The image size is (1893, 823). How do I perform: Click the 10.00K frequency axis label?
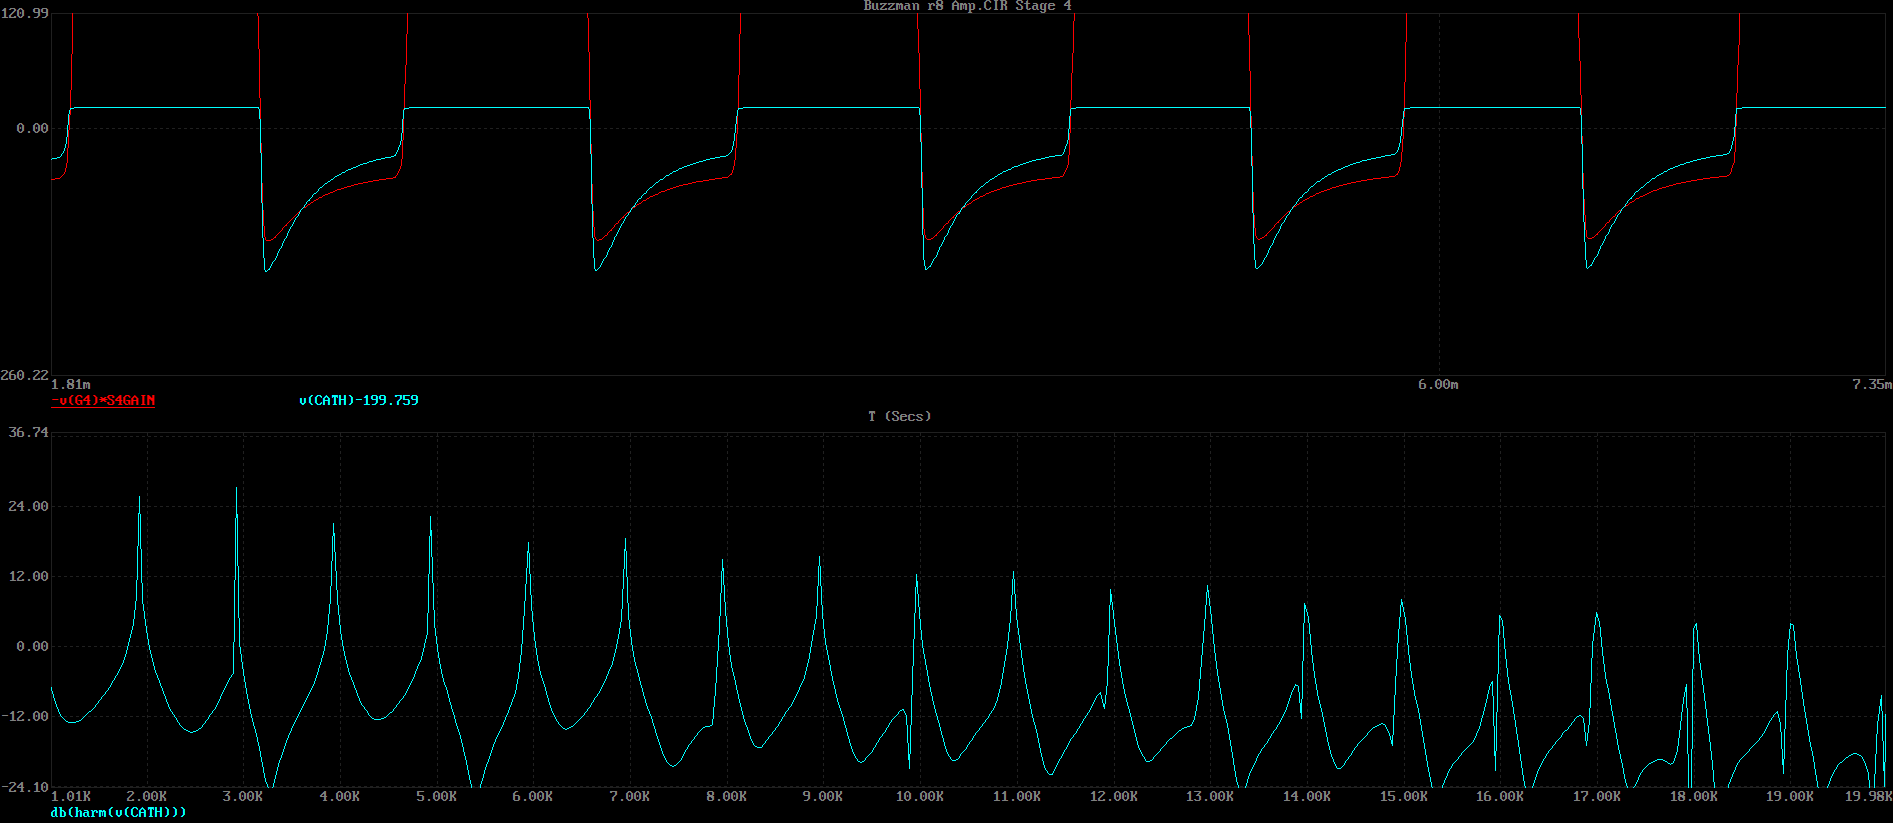point(919,797)
